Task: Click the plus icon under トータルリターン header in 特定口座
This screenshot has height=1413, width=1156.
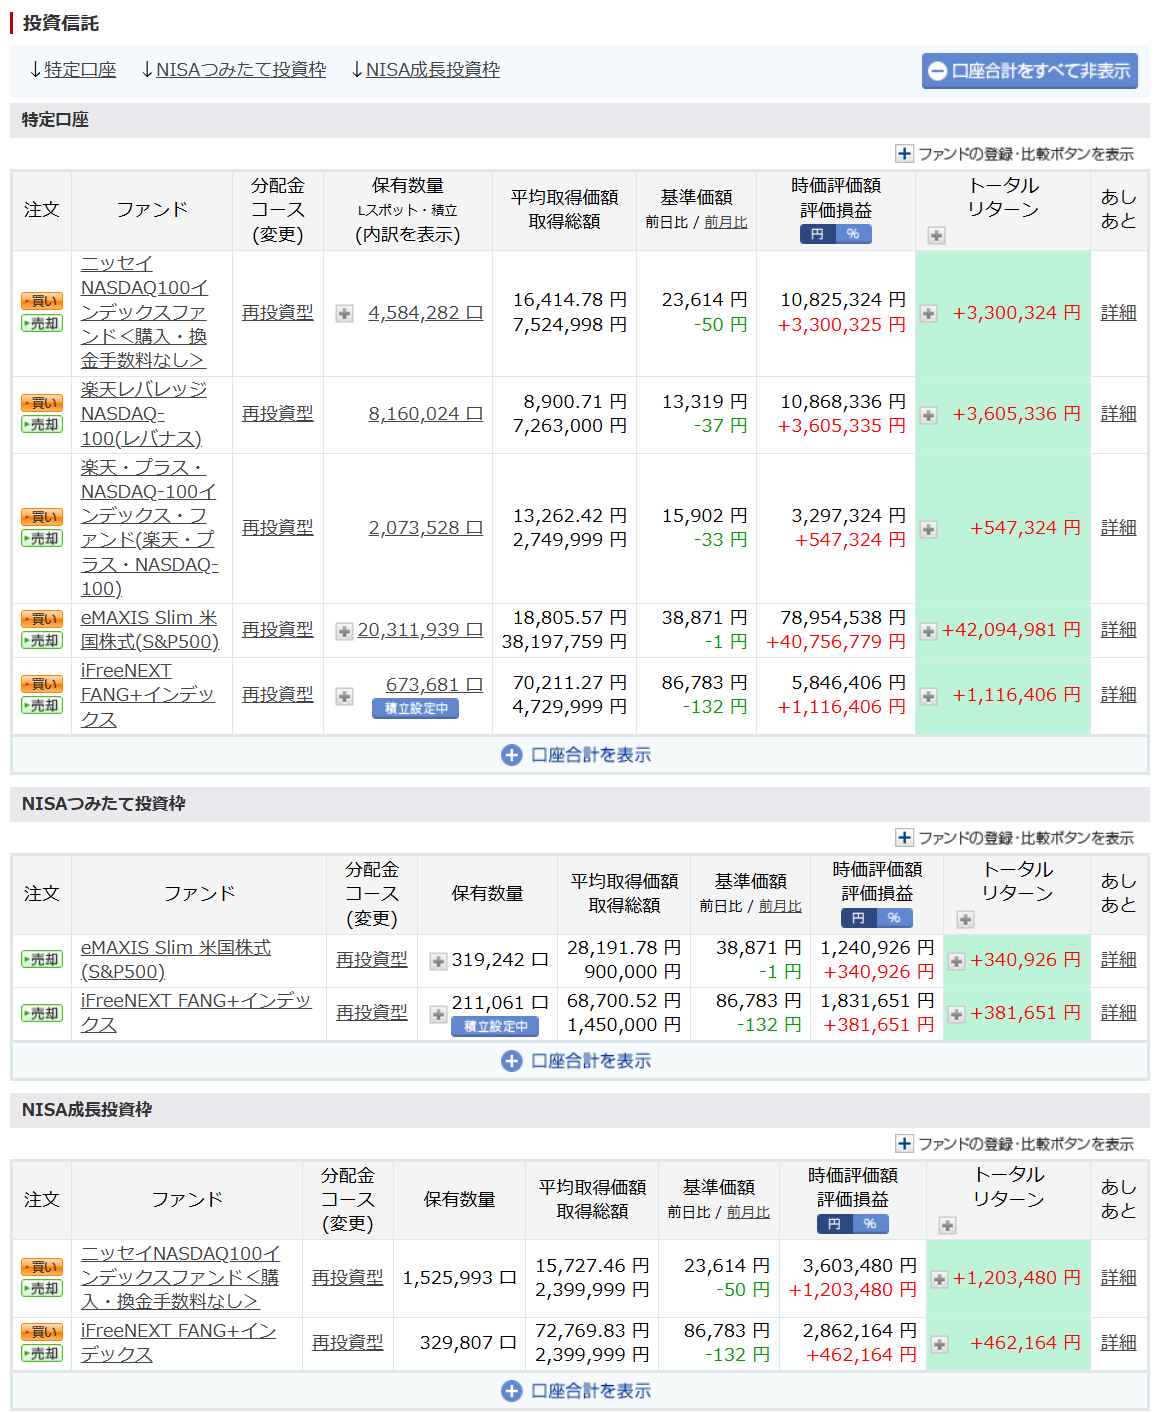Action: point(936,236)
